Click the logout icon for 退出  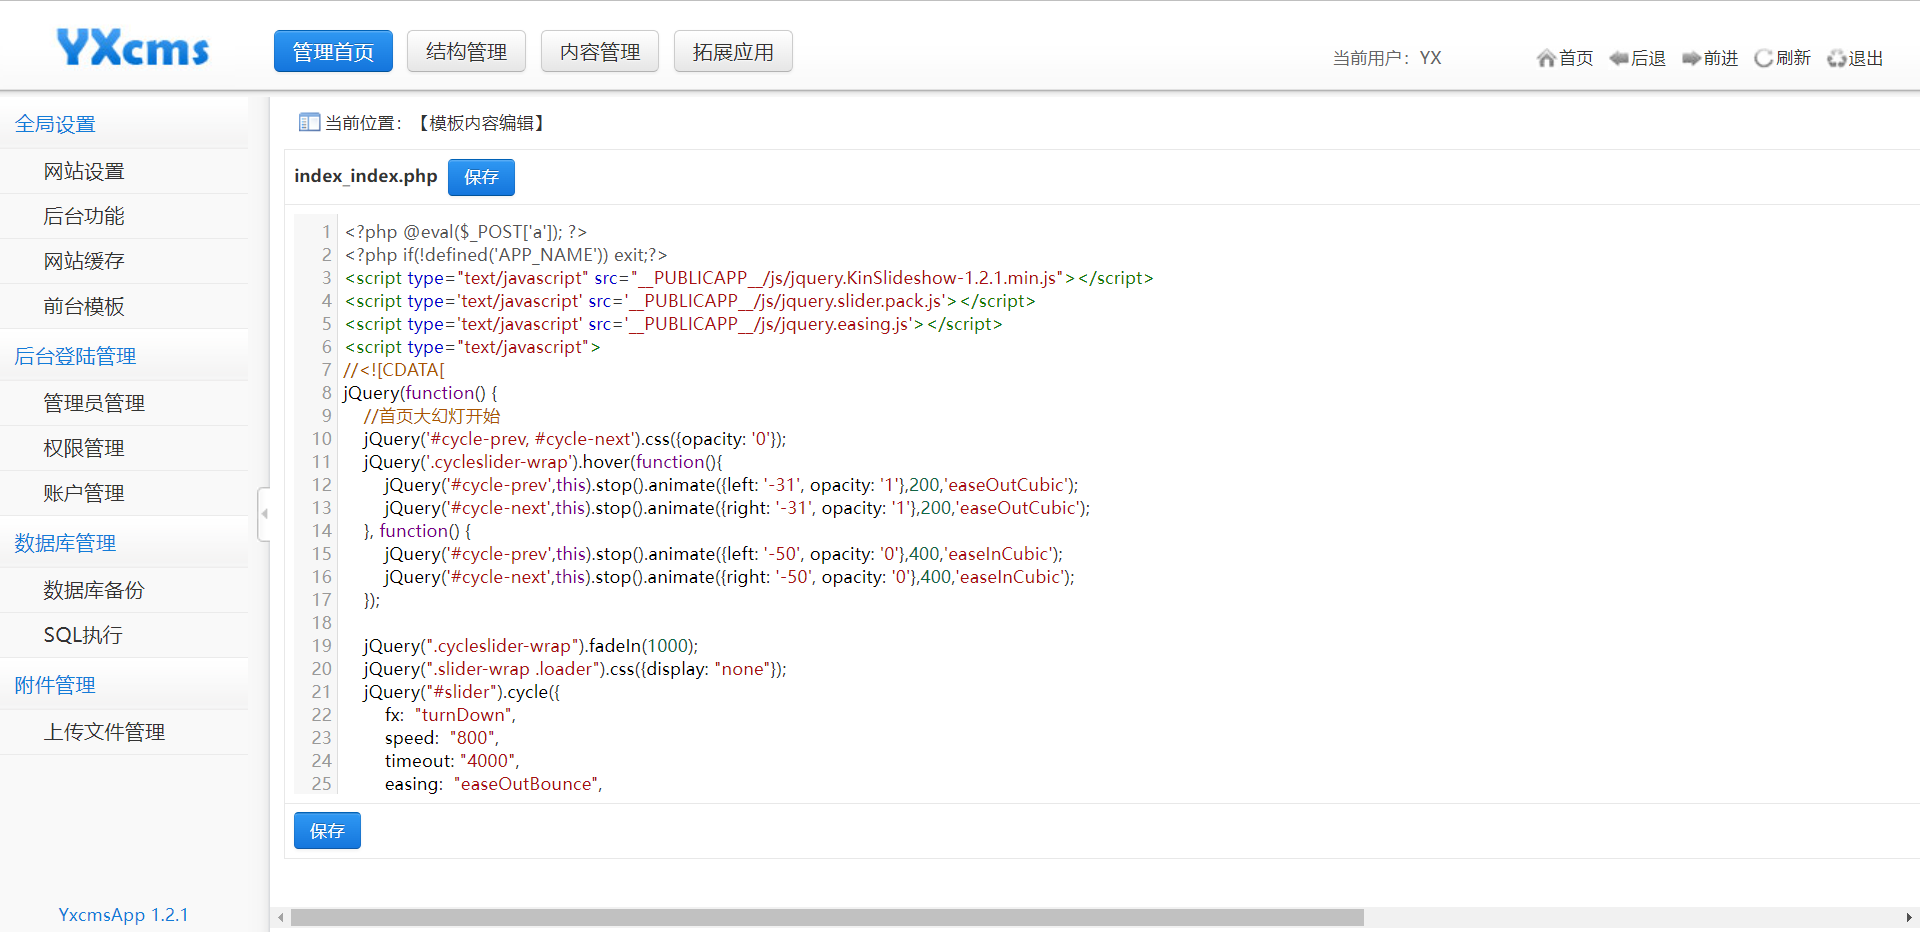[x=1837, y=58]
